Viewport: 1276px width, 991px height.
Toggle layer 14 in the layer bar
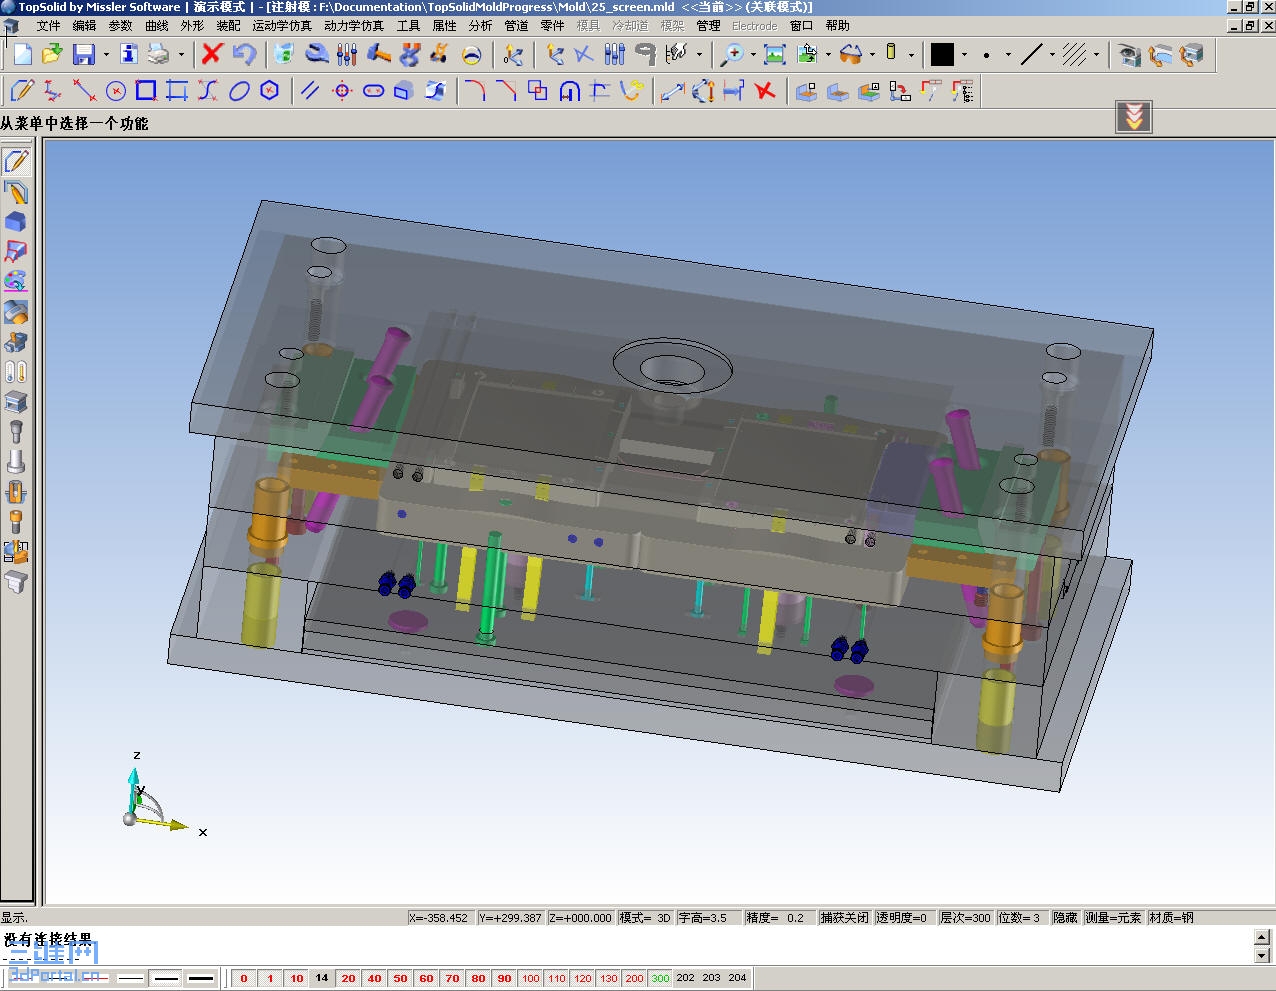tap(322, 978)
